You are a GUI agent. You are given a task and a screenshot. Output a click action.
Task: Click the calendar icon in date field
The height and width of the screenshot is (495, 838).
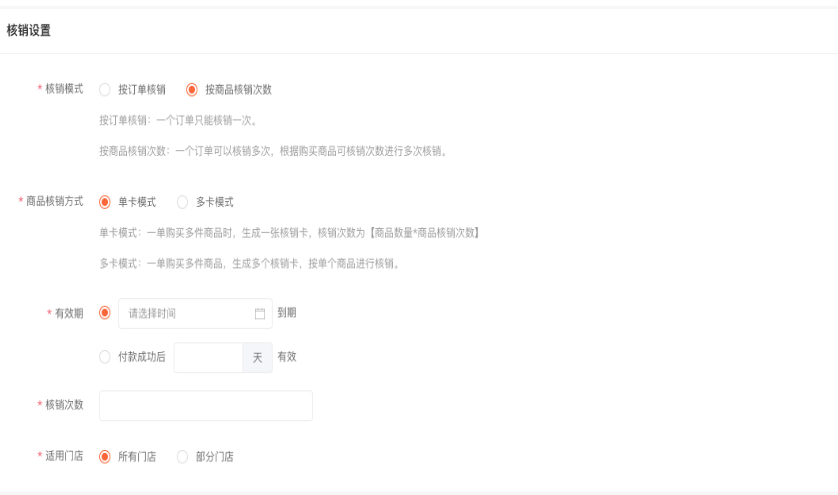coord(260,313)
